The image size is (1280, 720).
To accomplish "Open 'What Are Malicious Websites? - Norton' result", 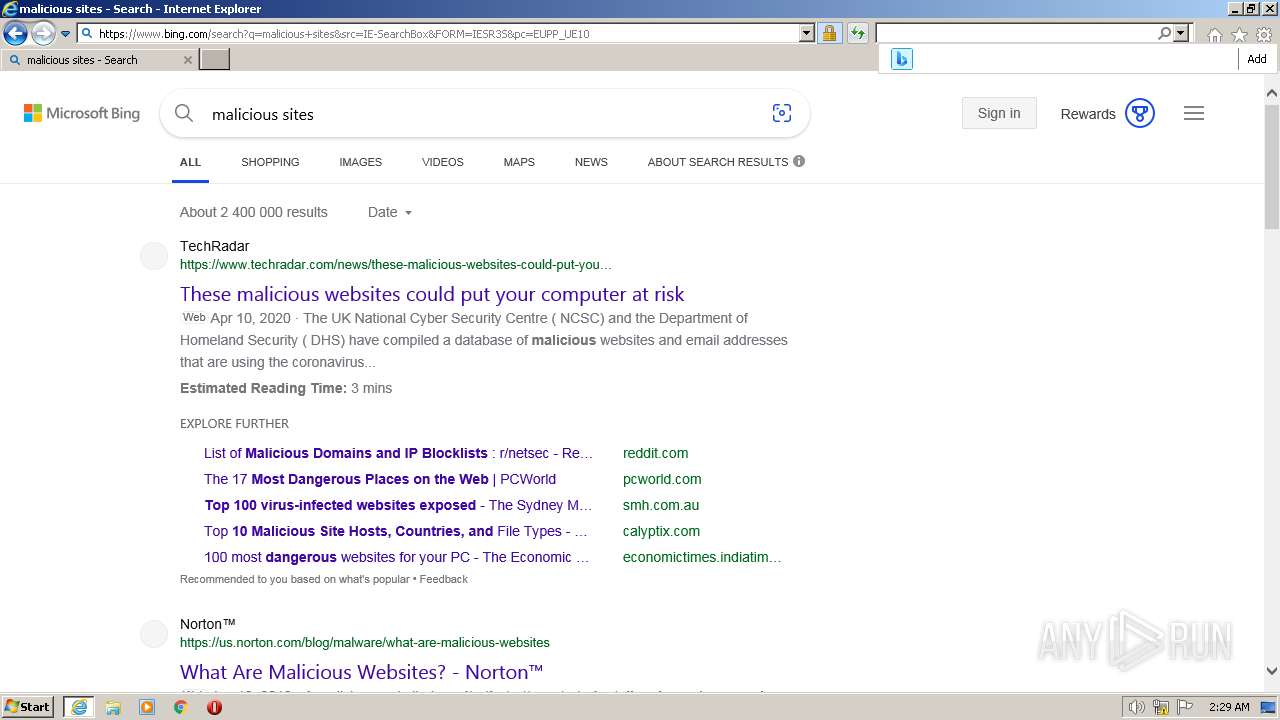I will [x=362, y=672].
